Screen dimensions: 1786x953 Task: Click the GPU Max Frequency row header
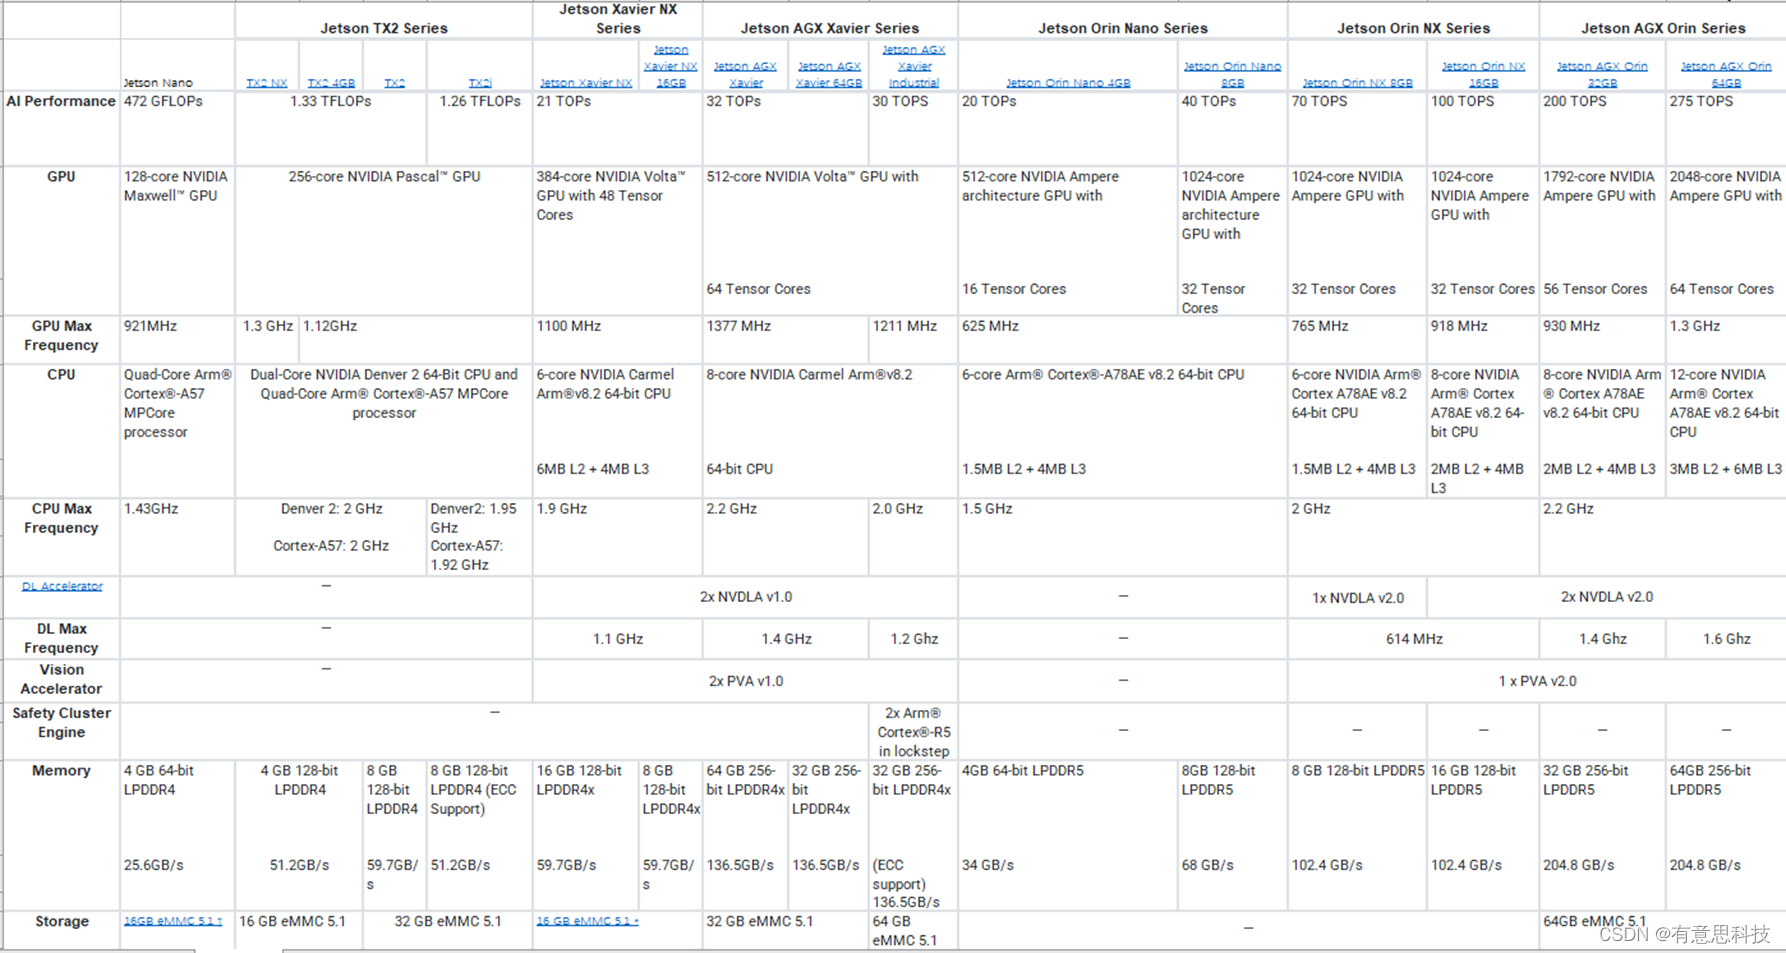(x=61, y=336)
